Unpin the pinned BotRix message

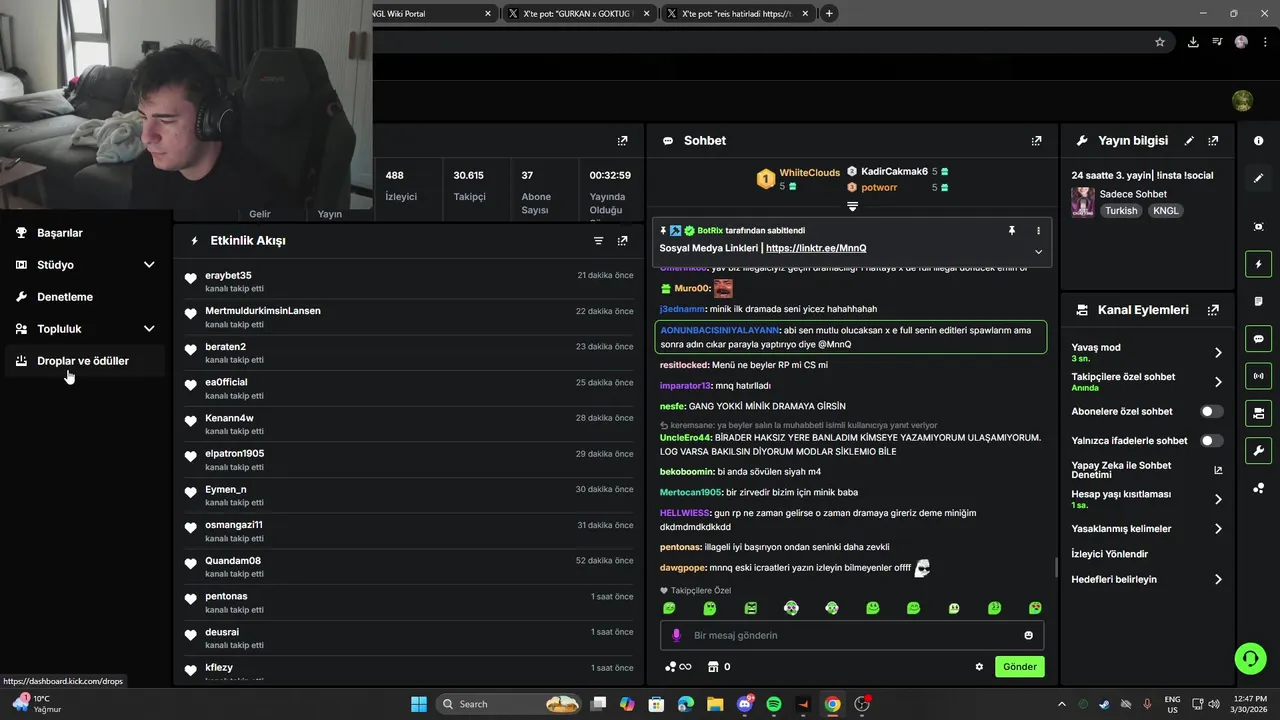pos(1012,231)
